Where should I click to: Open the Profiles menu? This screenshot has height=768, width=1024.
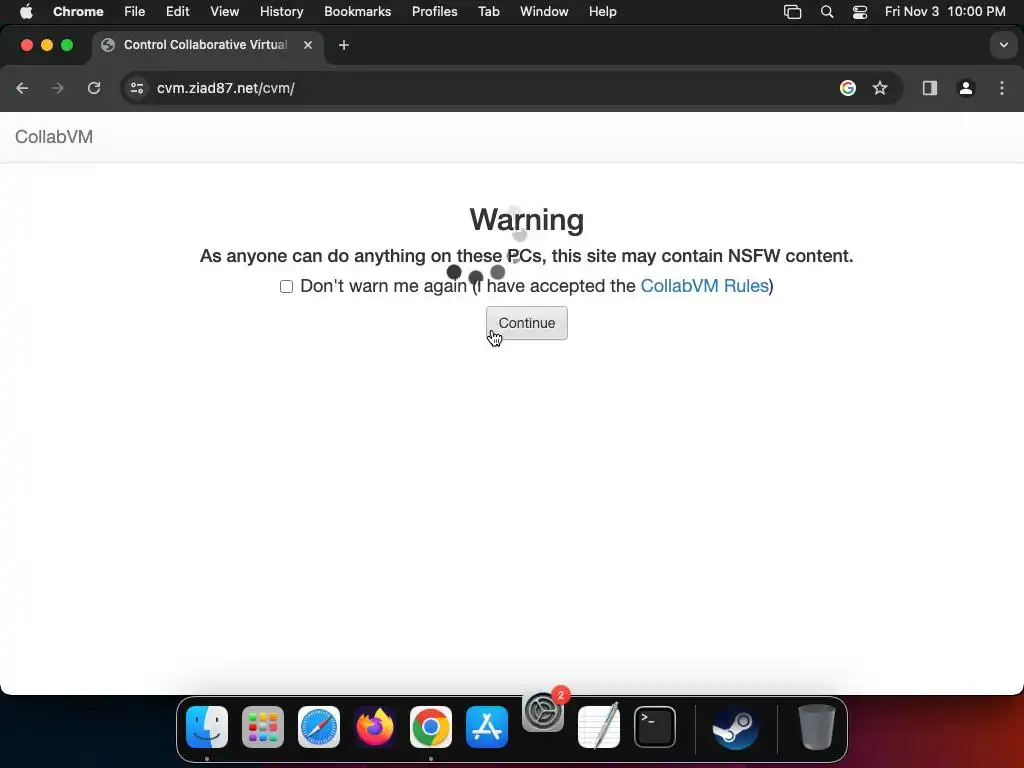point(434,12)
